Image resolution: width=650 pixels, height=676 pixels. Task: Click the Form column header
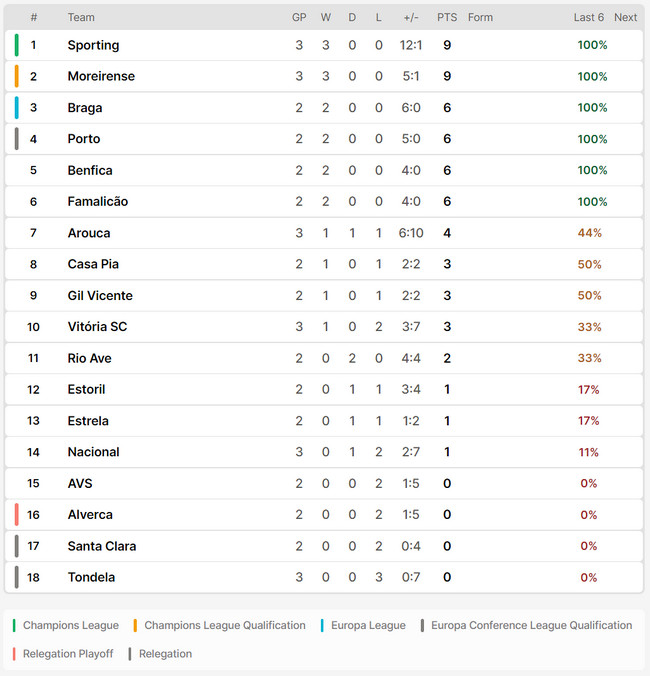(x=480, y=17)
